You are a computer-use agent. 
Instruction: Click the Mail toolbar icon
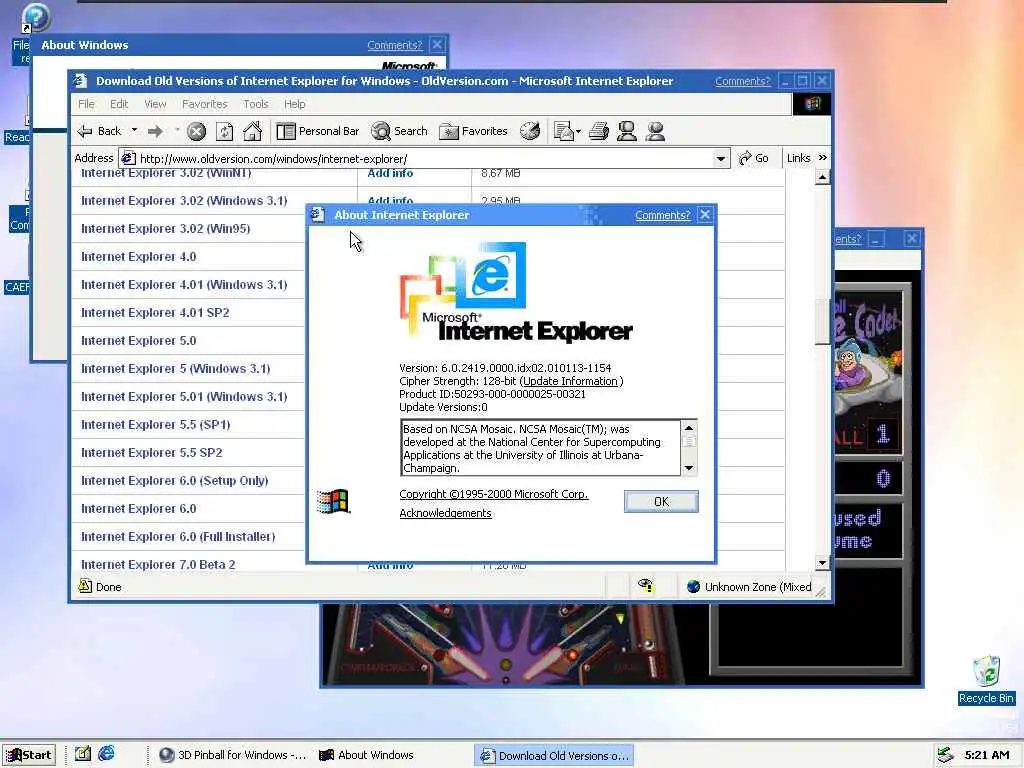[x=566, y=131]
